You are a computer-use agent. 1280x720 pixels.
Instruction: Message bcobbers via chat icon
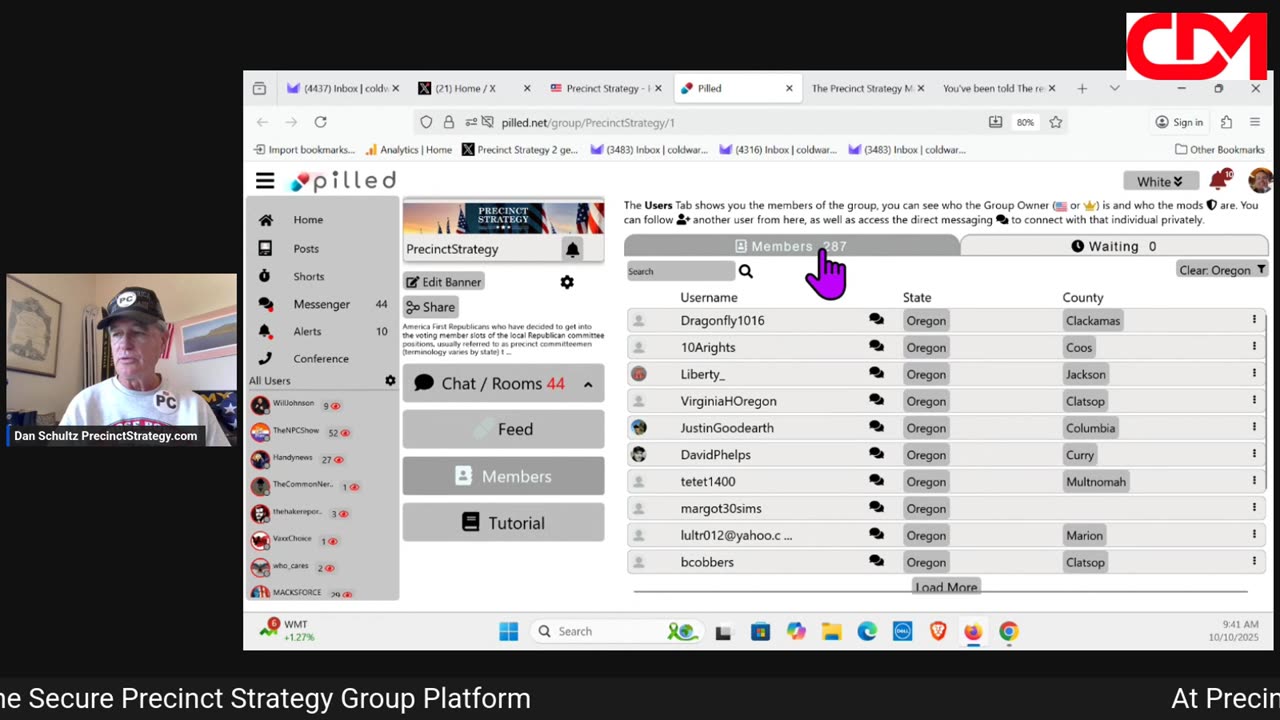[876, 562]
